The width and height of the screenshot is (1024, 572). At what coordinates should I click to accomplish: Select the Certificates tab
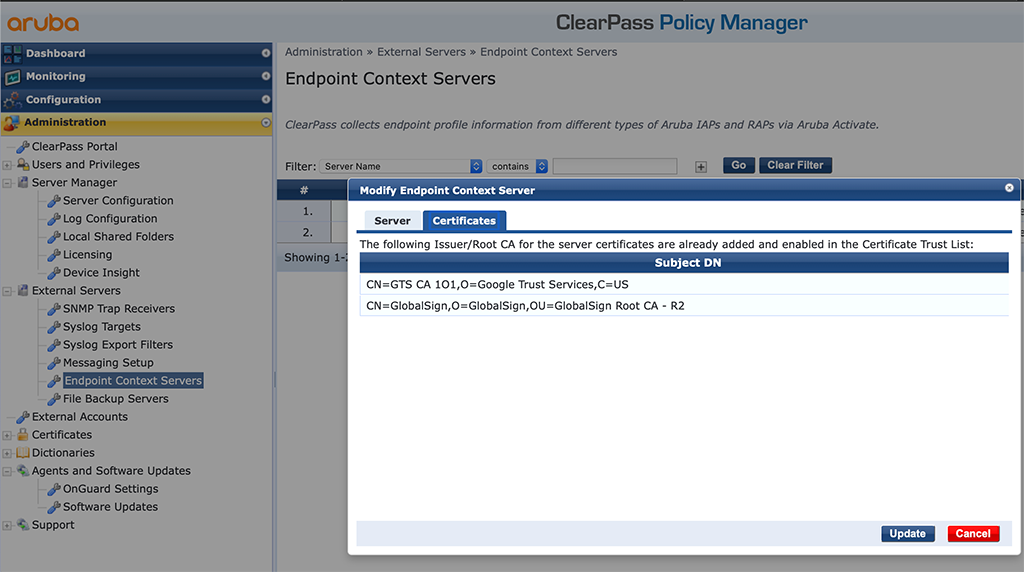[464, 221]
